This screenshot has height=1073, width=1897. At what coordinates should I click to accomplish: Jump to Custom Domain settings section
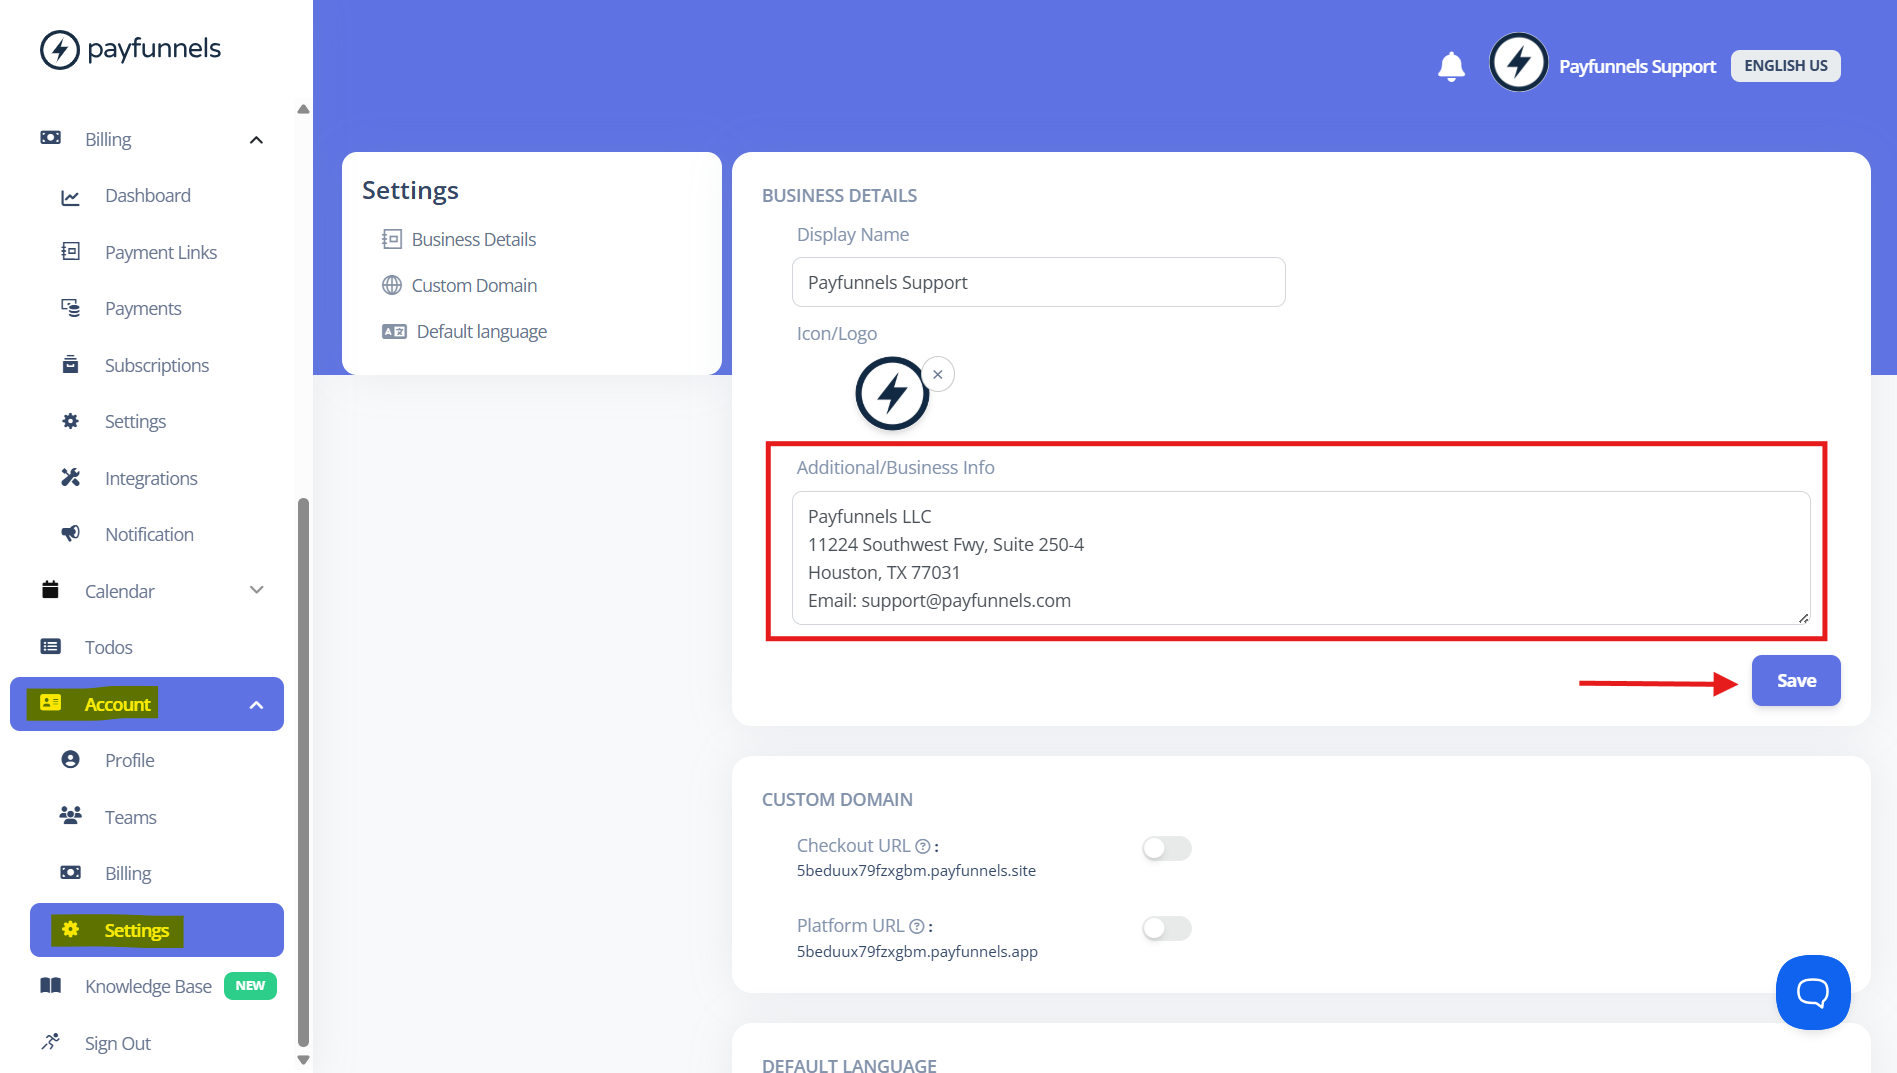pyautogui.click(x=474, y=286)
